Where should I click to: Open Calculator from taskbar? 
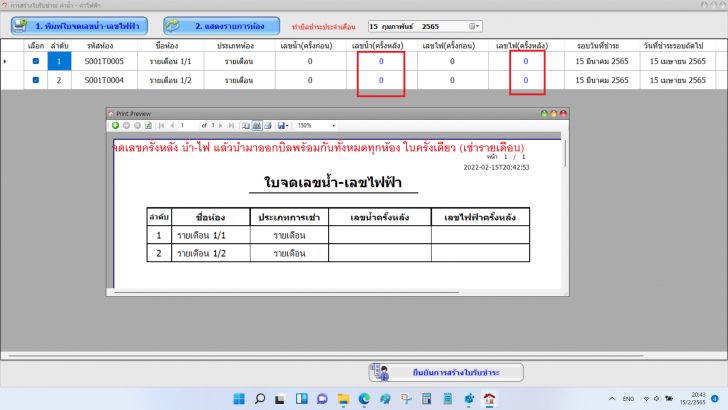click(x=427, y=399)
